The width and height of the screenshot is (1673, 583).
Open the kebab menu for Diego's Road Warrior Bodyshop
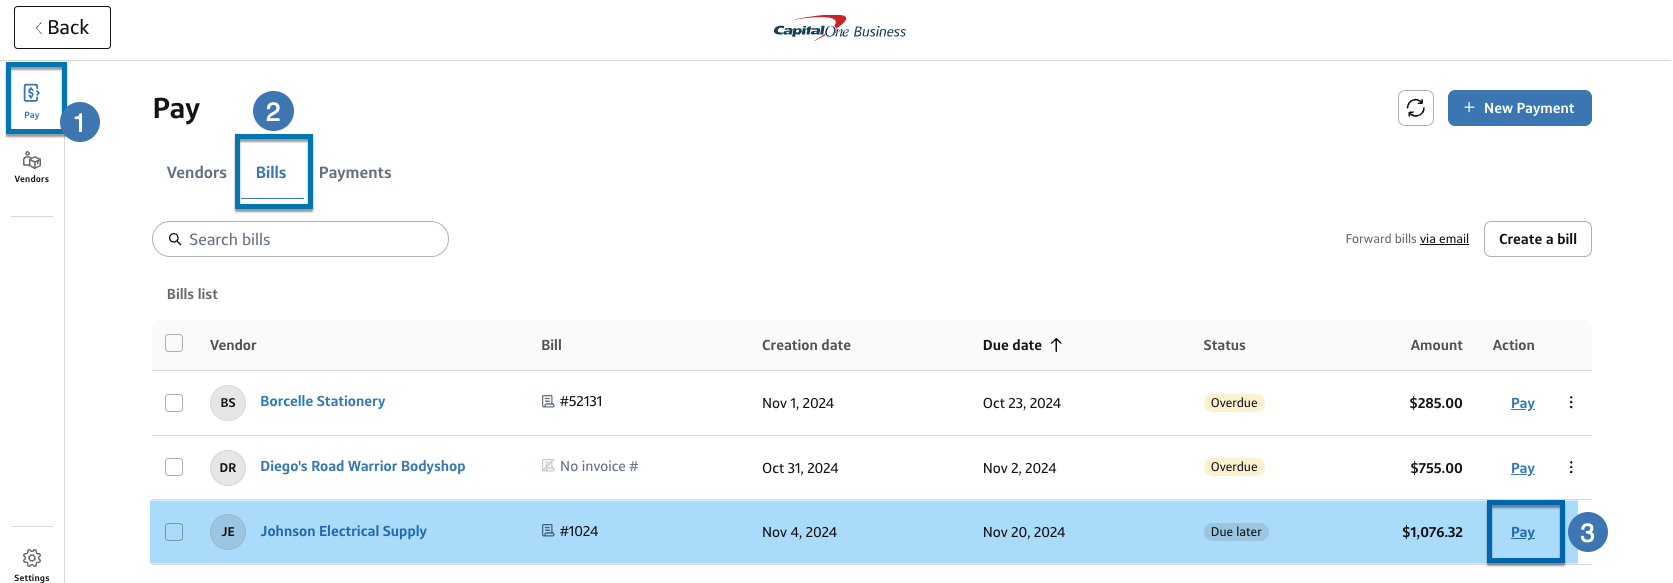click(1570, 466)
